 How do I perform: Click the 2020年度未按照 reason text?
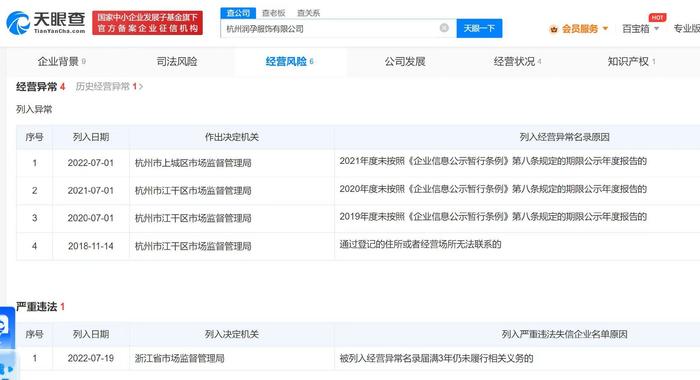[493, 189]
